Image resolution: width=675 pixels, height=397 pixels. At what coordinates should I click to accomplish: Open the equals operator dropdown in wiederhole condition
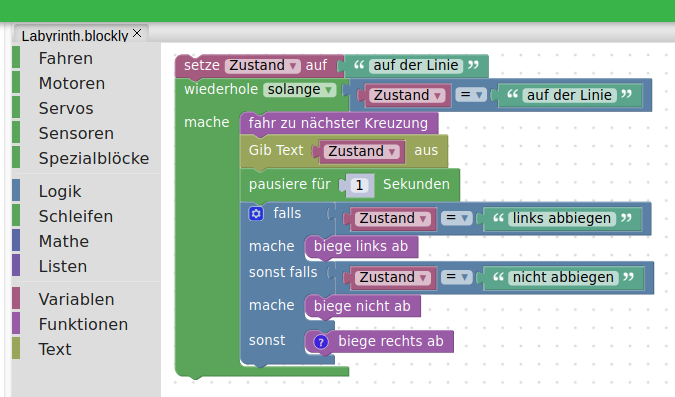pyautogui.click(x=471, y=94)
